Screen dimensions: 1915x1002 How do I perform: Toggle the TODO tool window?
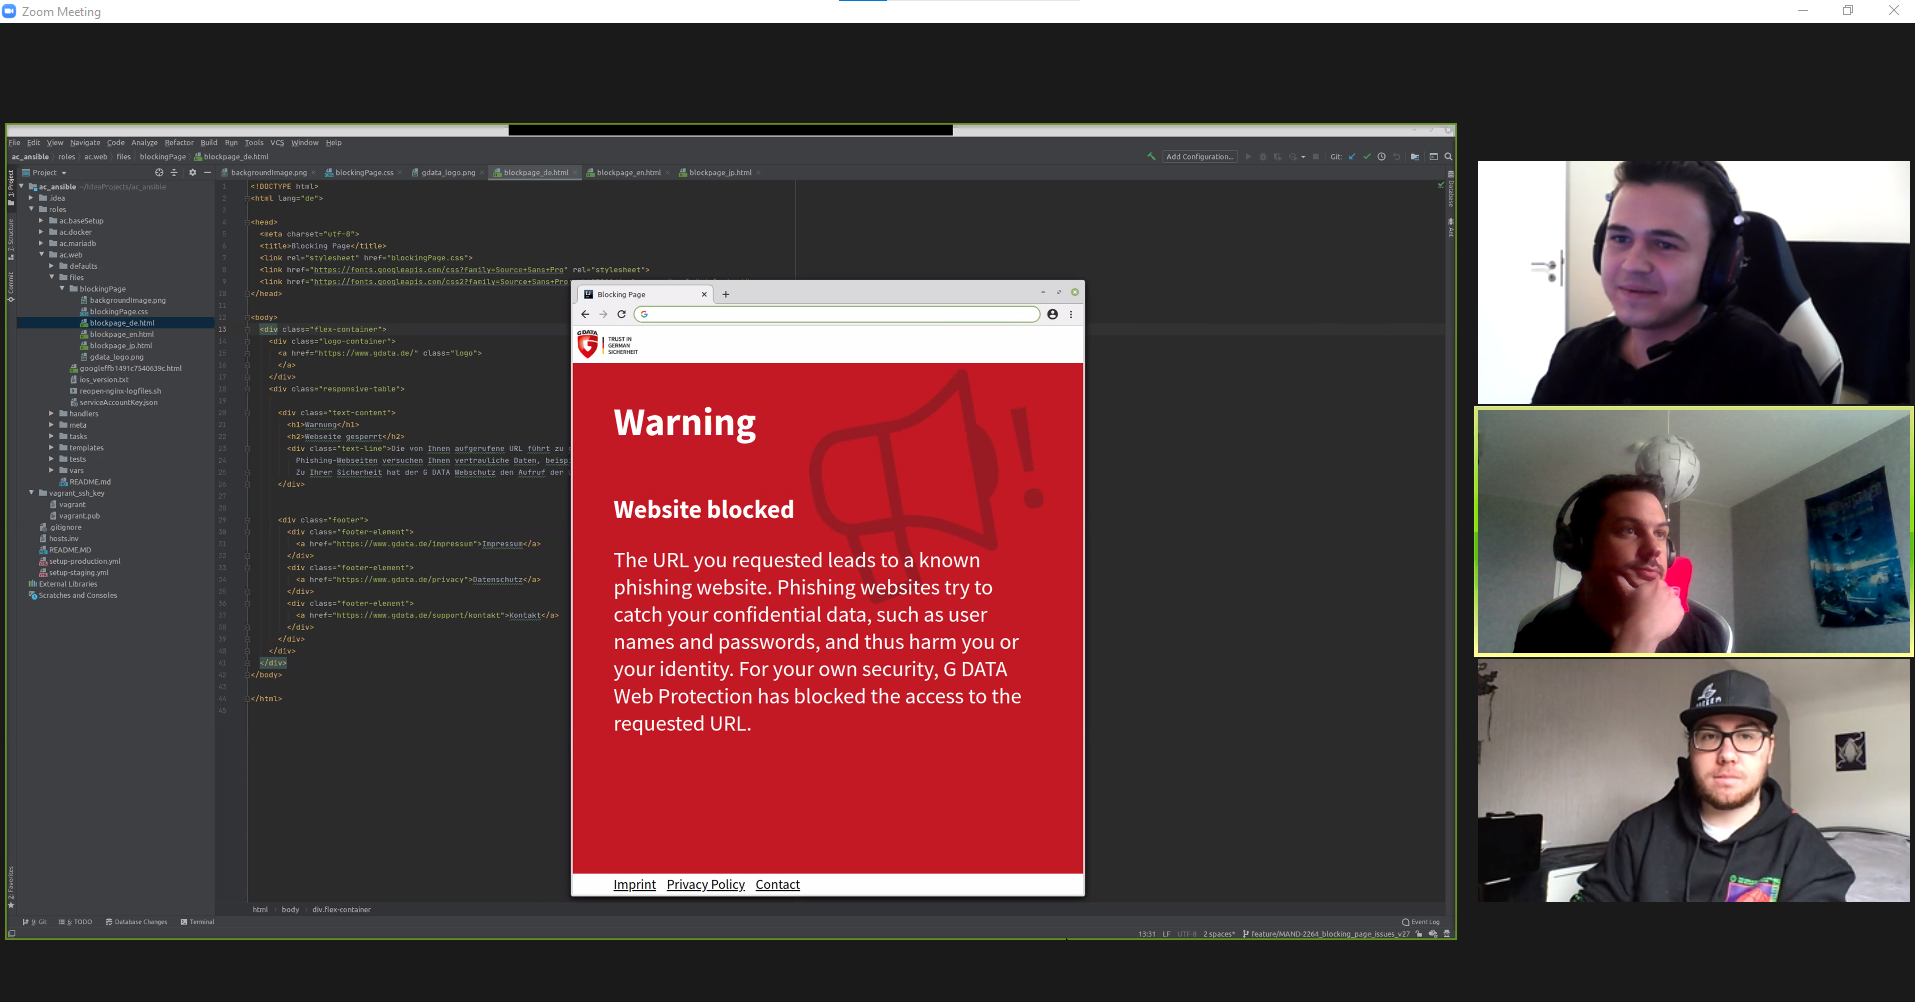coord(77,922)
